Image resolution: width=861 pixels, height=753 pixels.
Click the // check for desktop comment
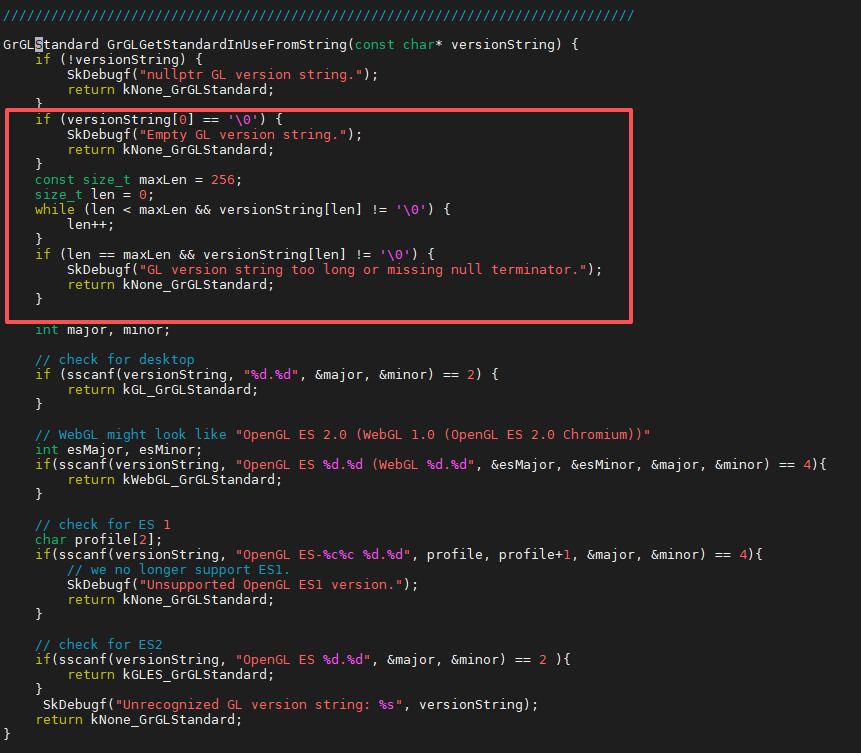tap(115, 359)
